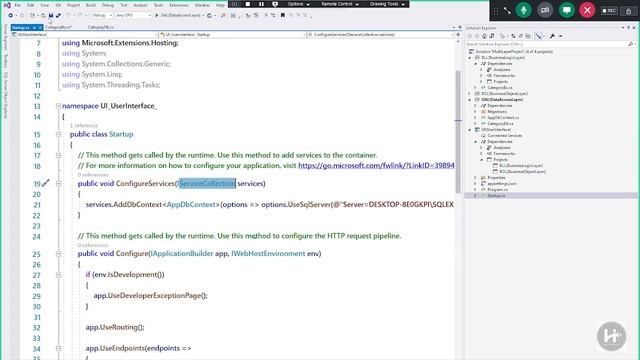
Task: Select Program.cs in Solution Explorer
Action: (x=498, y=189)
